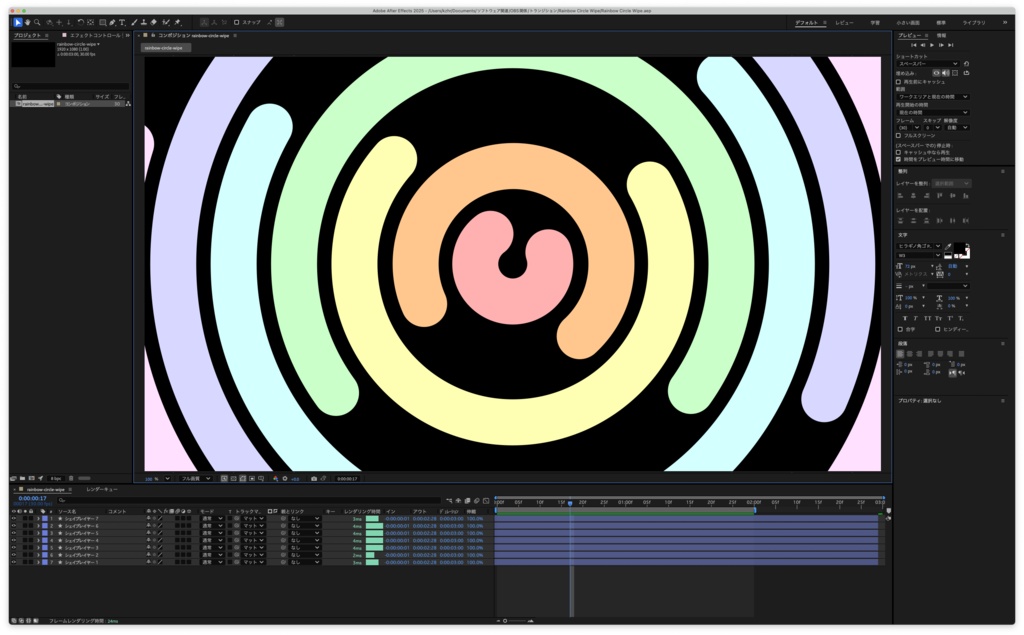Jump to last frame in Preview panel

tap(951, 45)
